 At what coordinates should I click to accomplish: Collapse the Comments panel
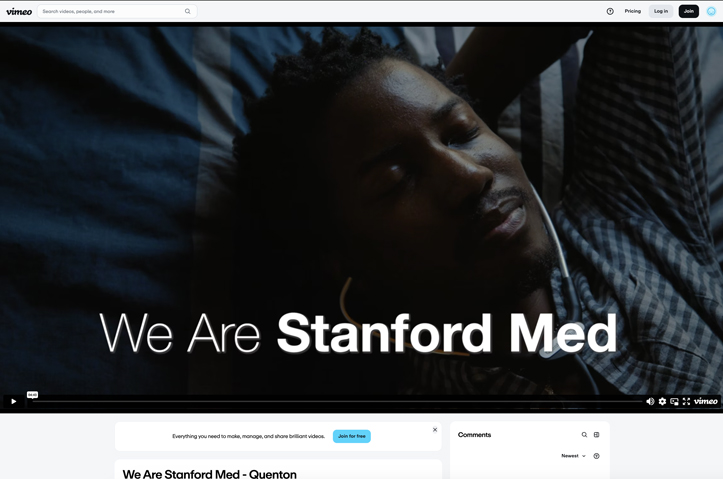pyautogui.click(x=596, y=435)
